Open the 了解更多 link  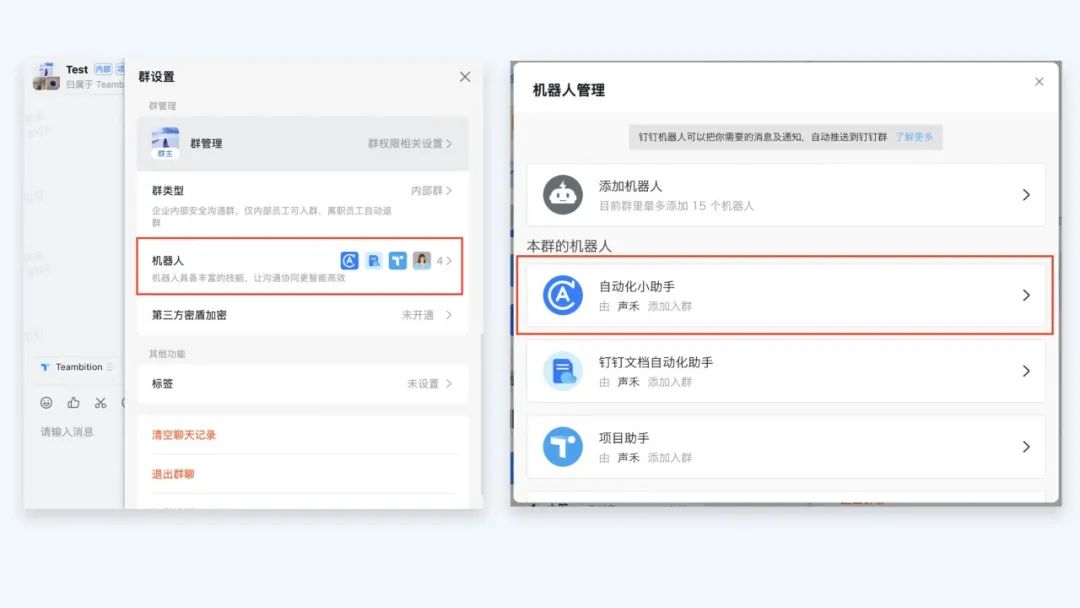[914, 137]
